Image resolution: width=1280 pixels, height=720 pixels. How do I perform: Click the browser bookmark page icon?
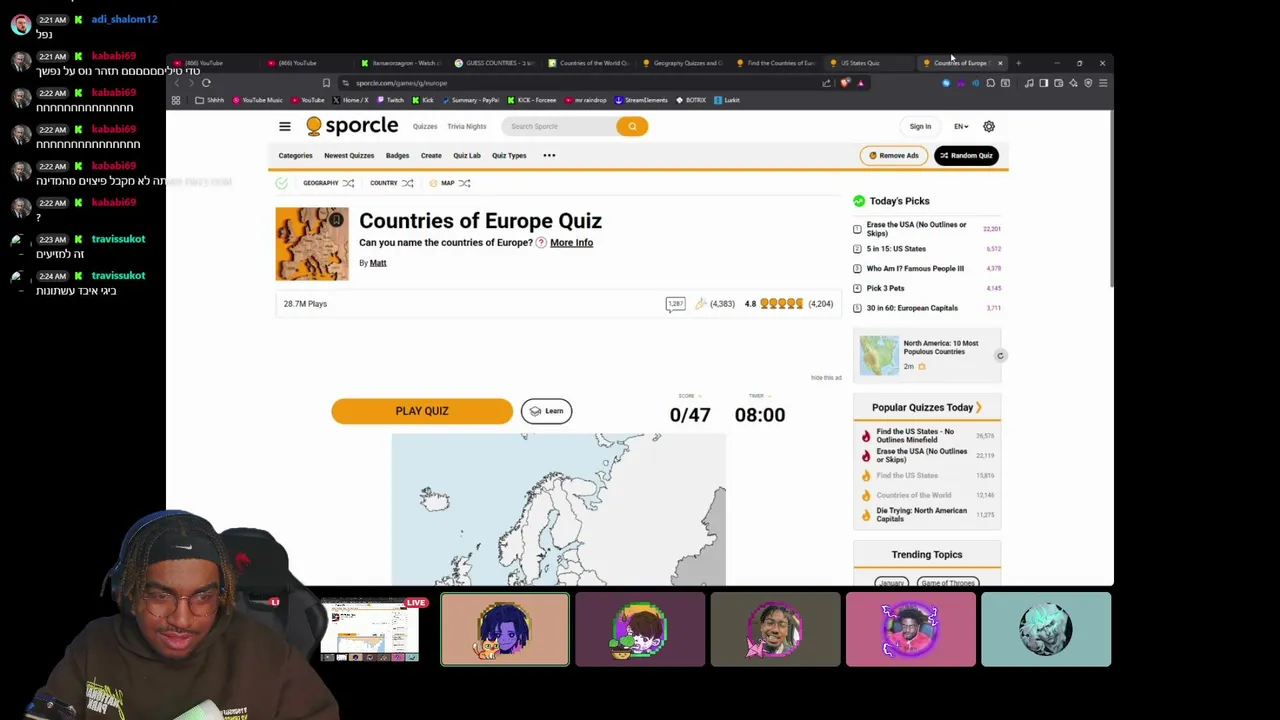click(x=326, y=83)
